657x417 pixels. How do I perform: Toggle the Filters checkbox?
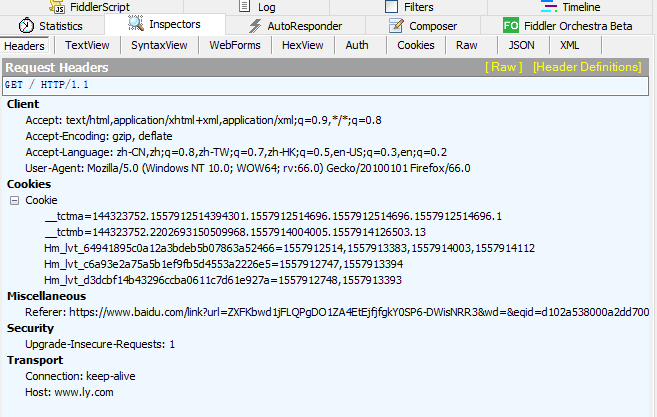(x=391, y=6)
